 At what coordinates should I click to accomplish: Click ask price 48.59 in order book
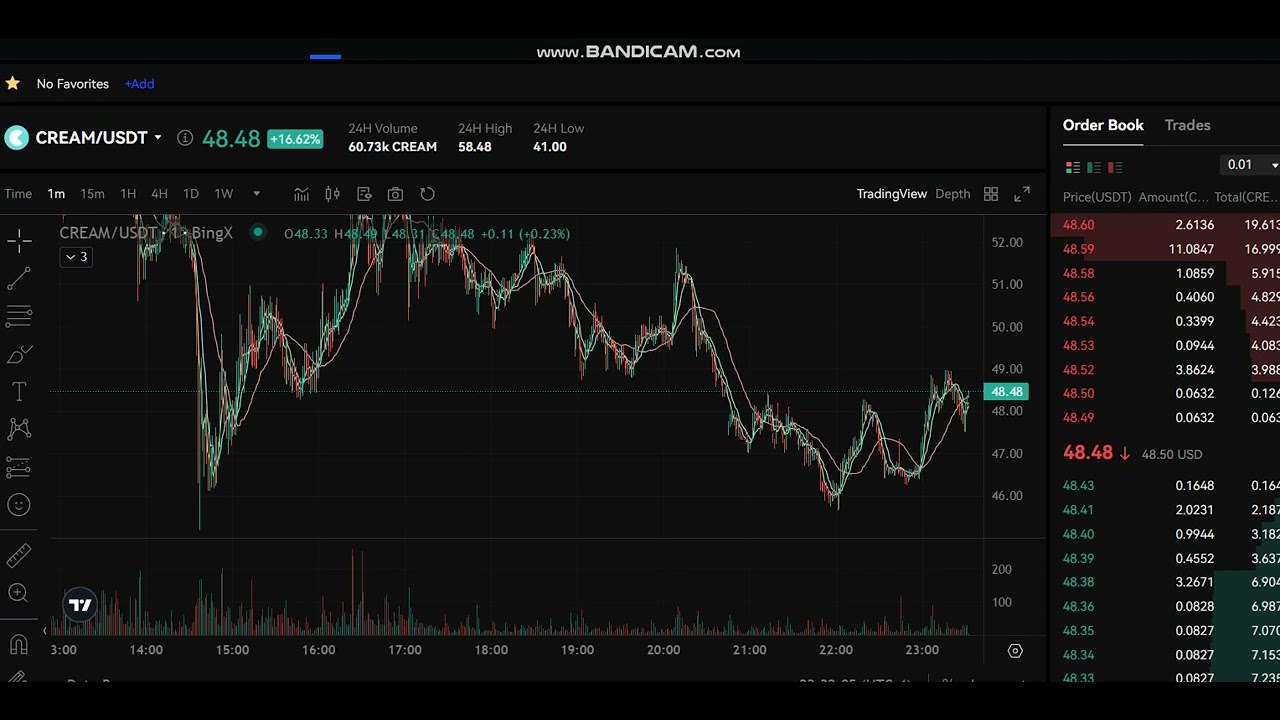(1078, 249)
